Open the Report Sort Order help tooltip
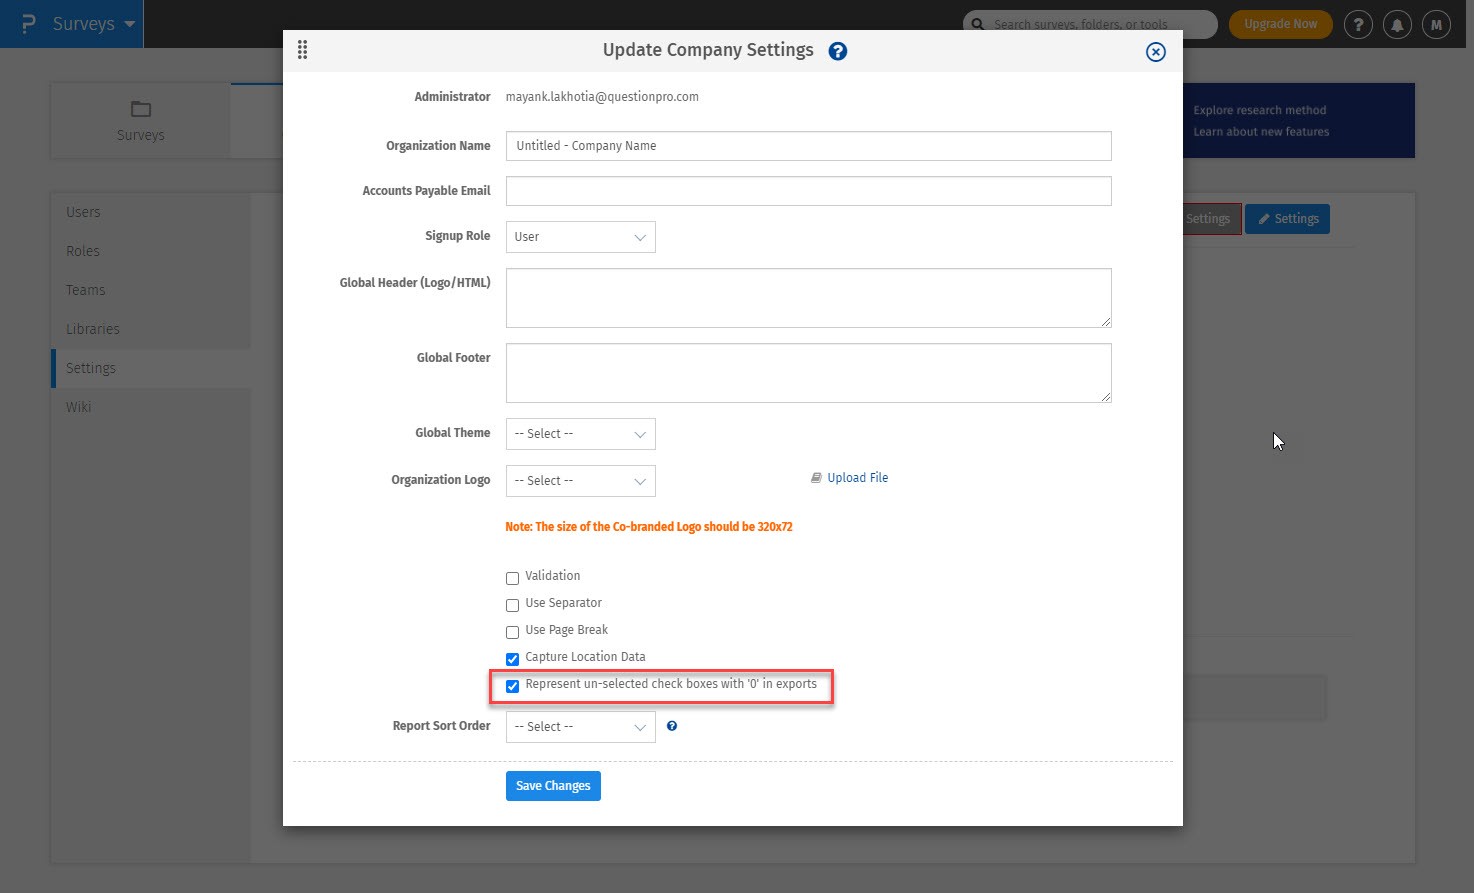Image resolution: width=1474 pixels, height=893 pixels. click(671, 726)
